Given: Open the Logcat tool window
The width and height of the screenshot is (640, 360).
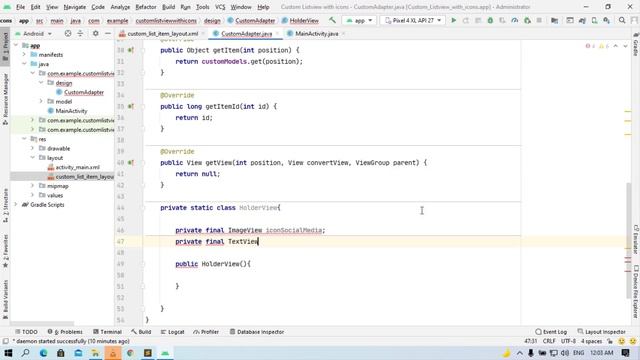Looking at the screenshot, I should click(x=172, y=332).
